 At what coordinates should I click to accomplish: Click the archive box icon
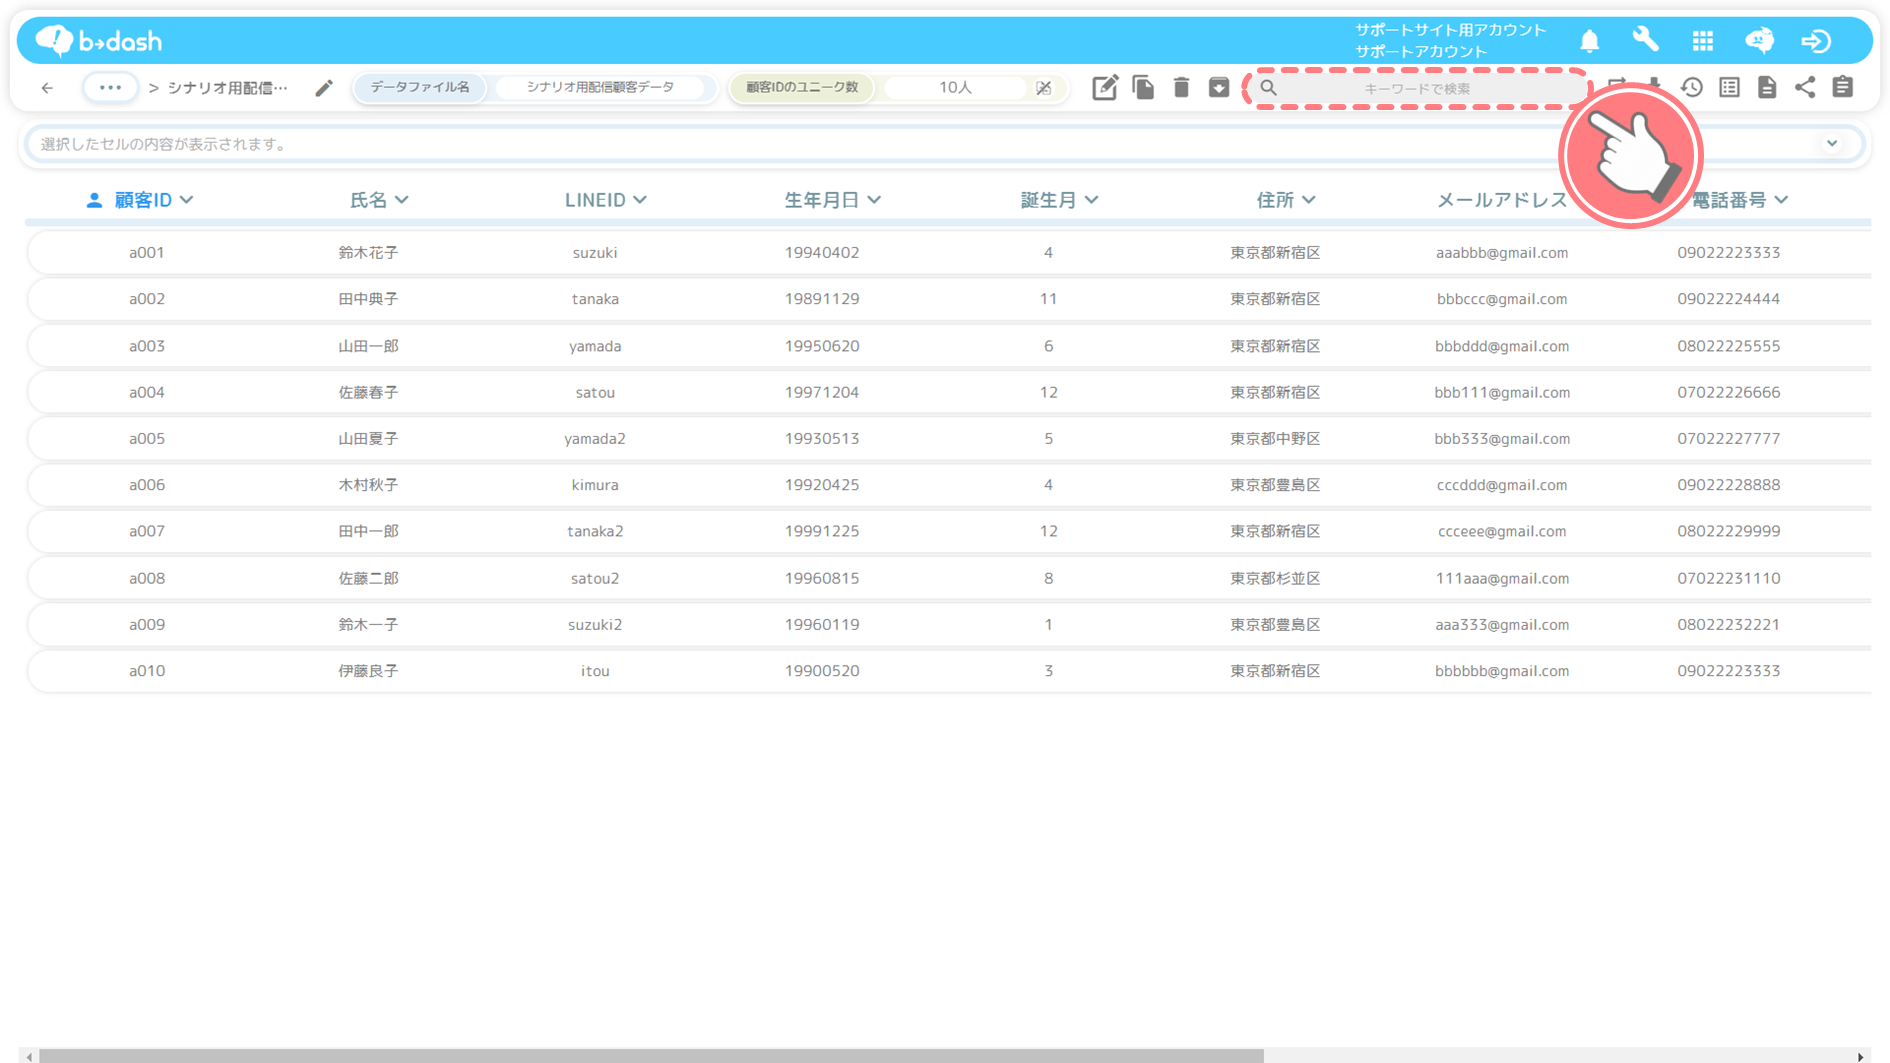tap(1219, 88)
